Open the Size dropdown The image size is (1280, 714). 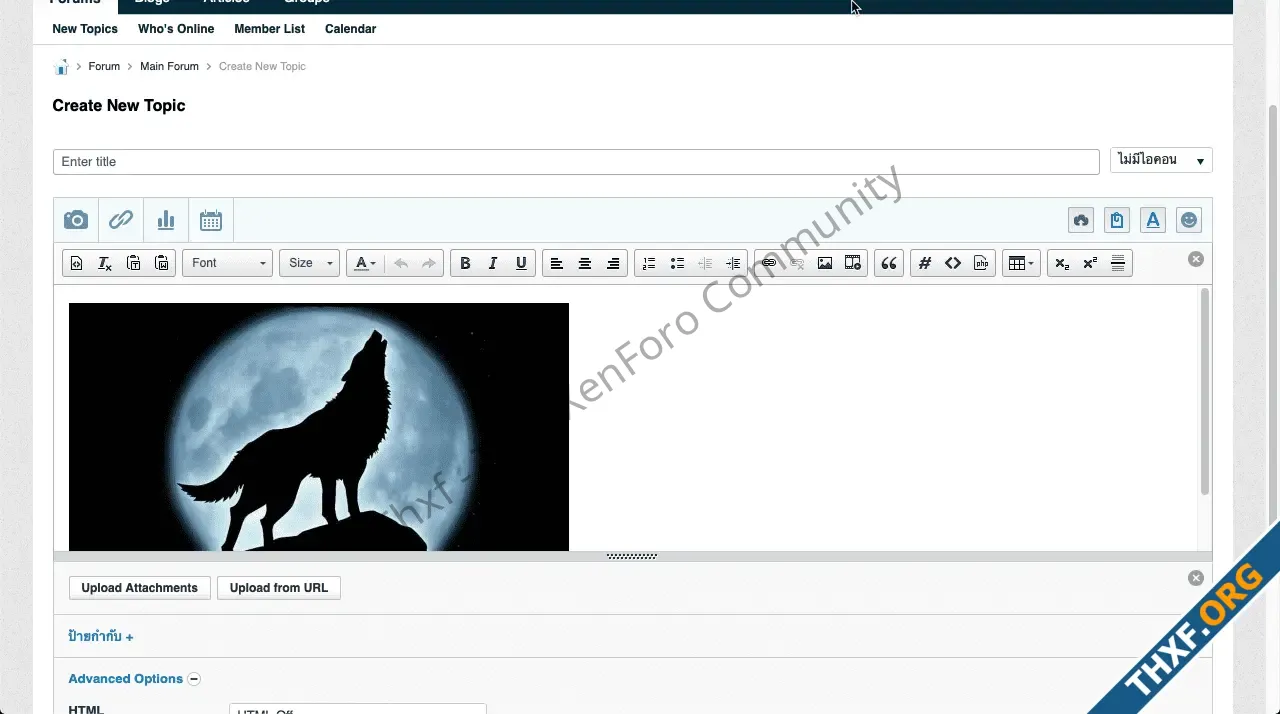pos(309,263)
